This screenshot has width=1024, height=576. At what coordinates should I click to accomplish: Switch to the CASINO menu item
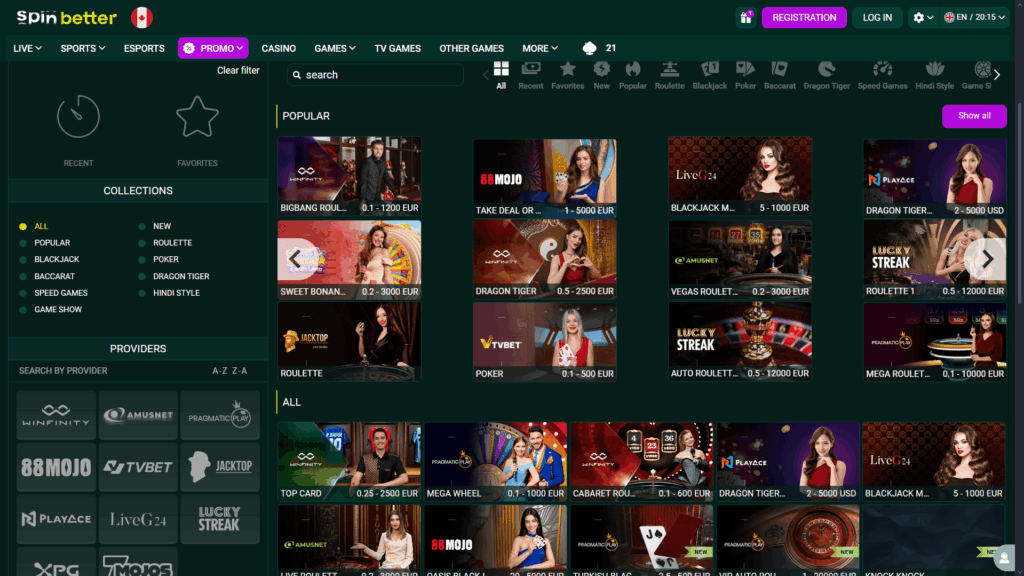[279, 48]
